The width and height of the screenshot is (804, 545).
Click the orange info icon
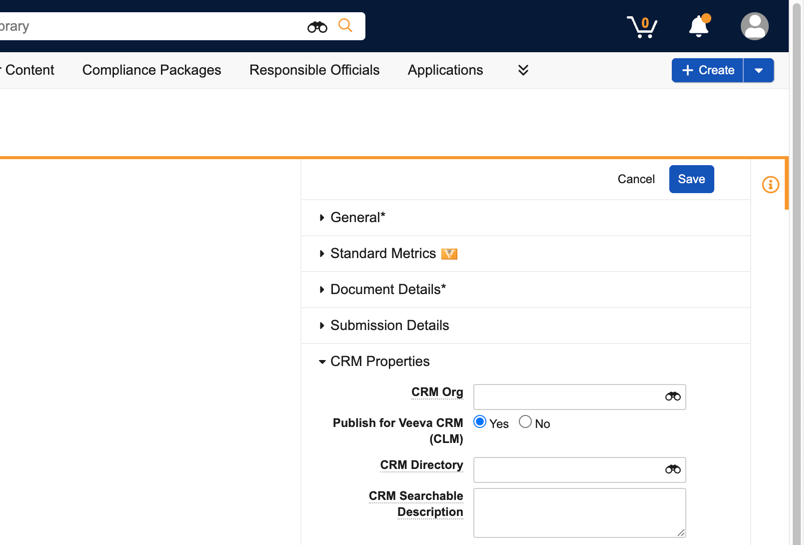[770, 185]
